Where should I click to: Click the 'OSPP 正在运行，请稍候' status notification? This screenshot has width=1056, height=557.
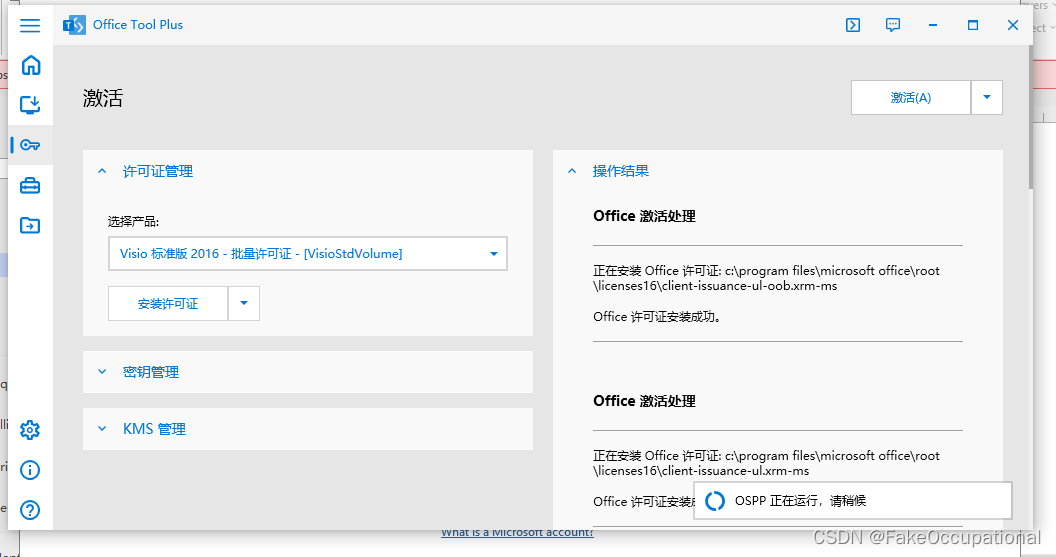(853, 500)
